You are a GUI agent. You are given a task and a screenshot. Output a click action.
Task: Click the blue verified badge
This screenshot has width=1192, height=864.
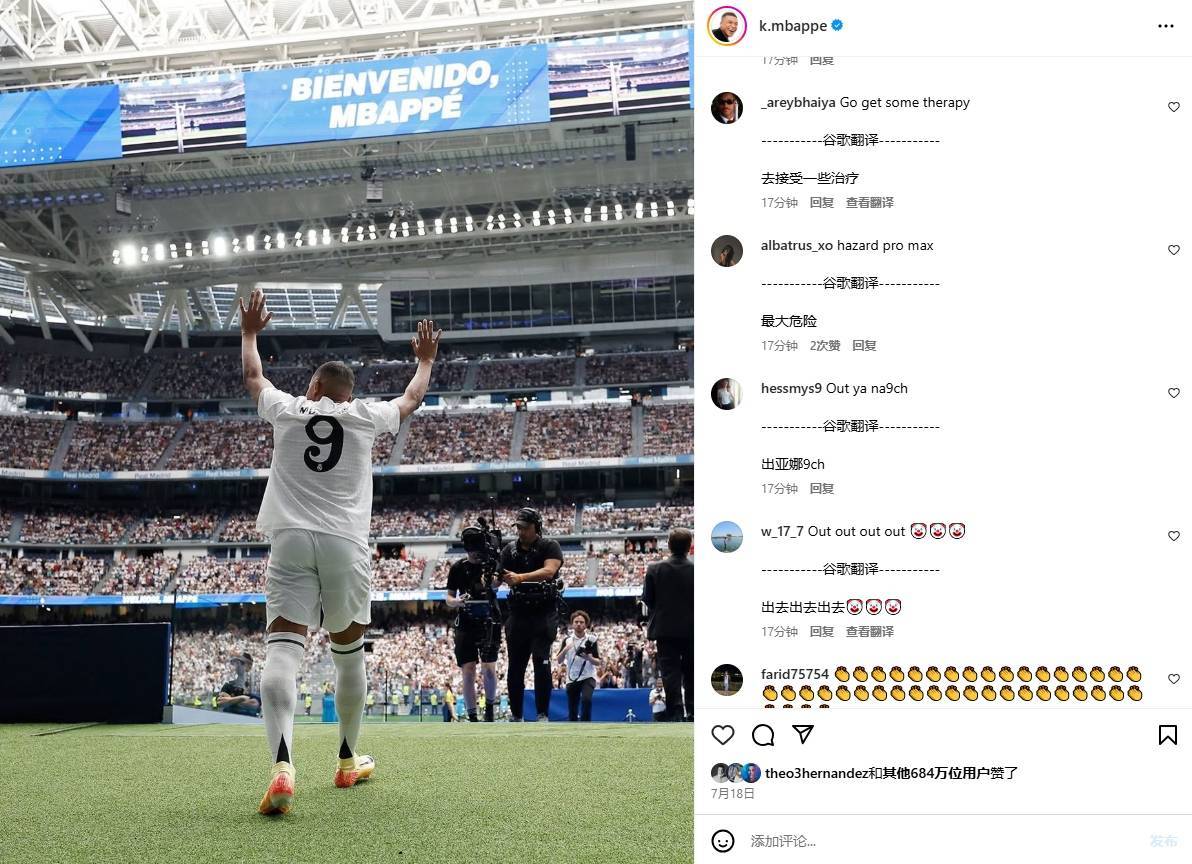point(837,25)
